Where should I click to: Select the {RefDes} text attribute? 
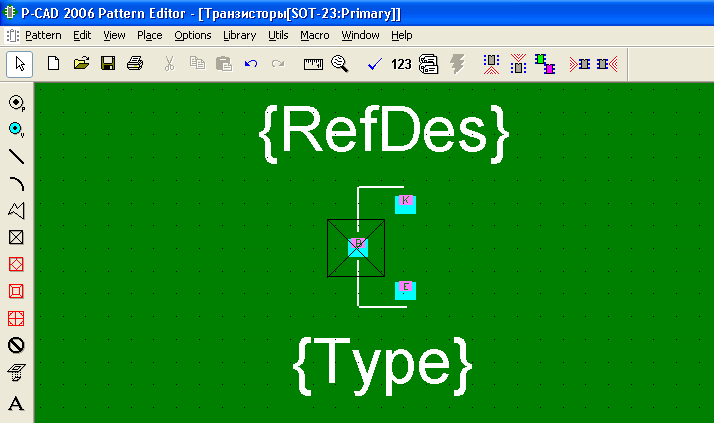pos(383,134)
